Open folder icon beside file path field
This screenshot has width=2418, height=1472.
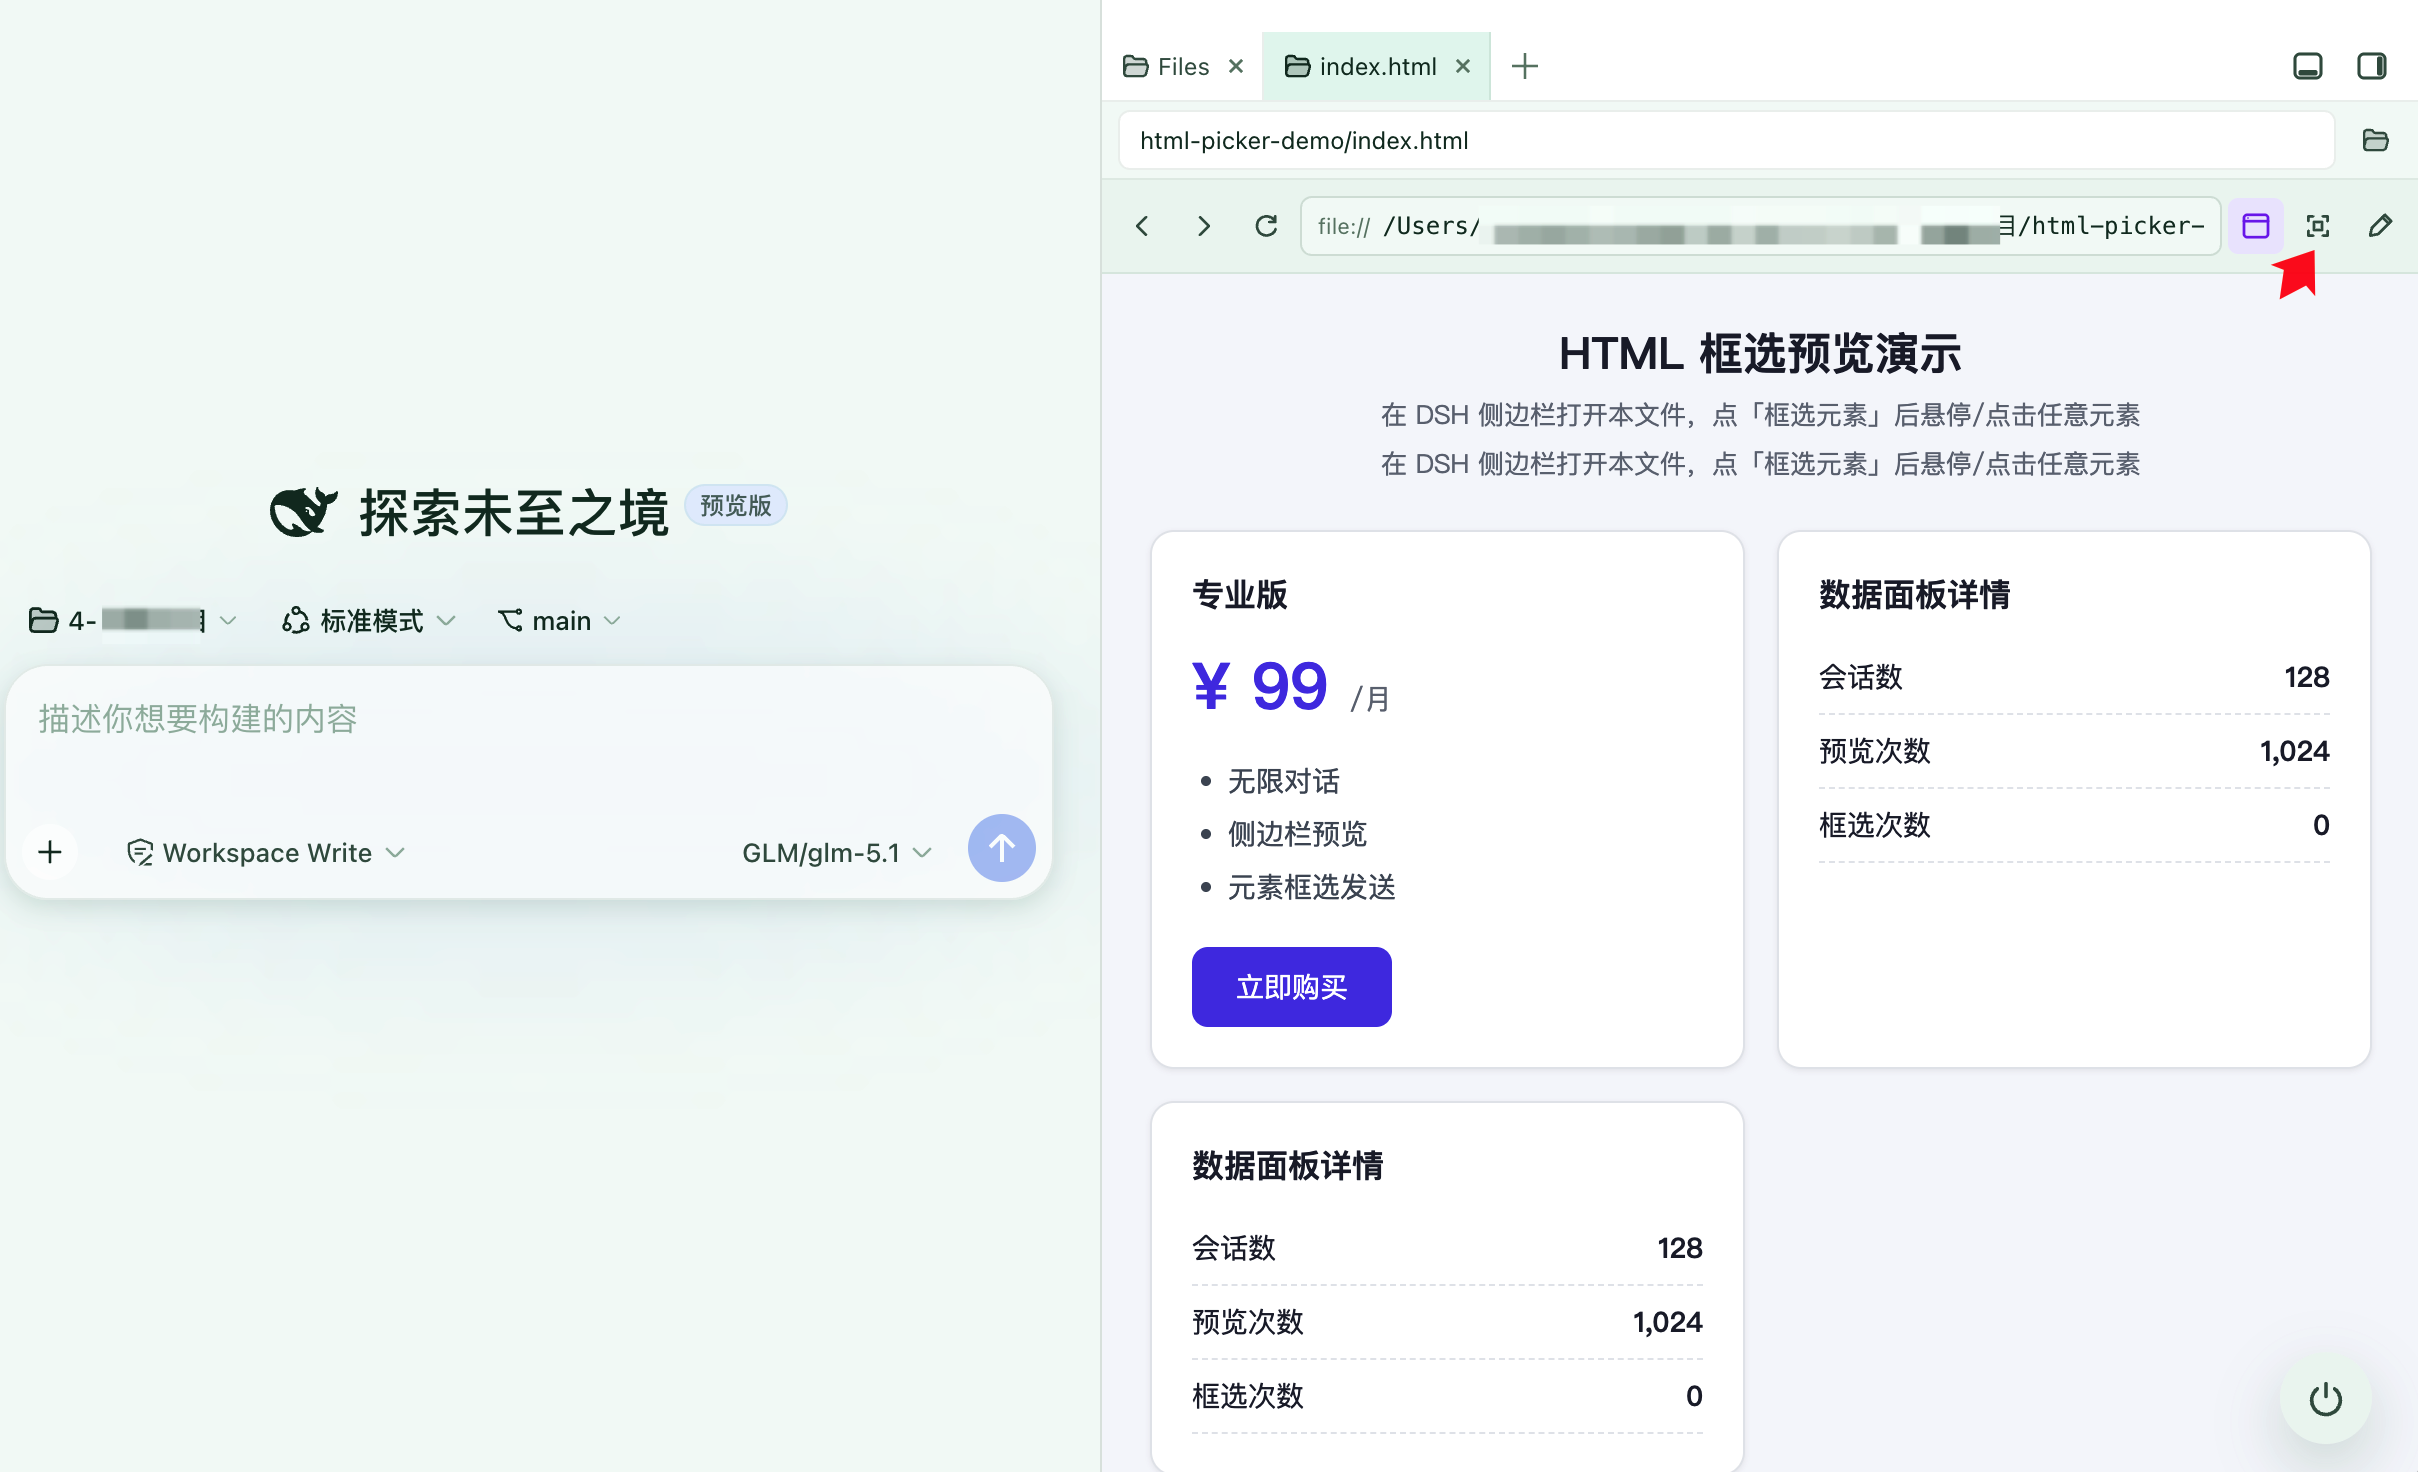(x=2376, y=140)
